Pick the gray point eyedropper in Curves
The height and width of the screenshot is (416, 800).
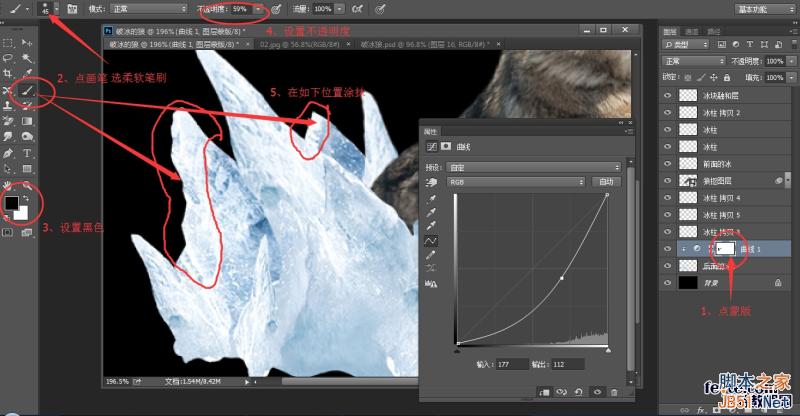(x=431, y=212)
